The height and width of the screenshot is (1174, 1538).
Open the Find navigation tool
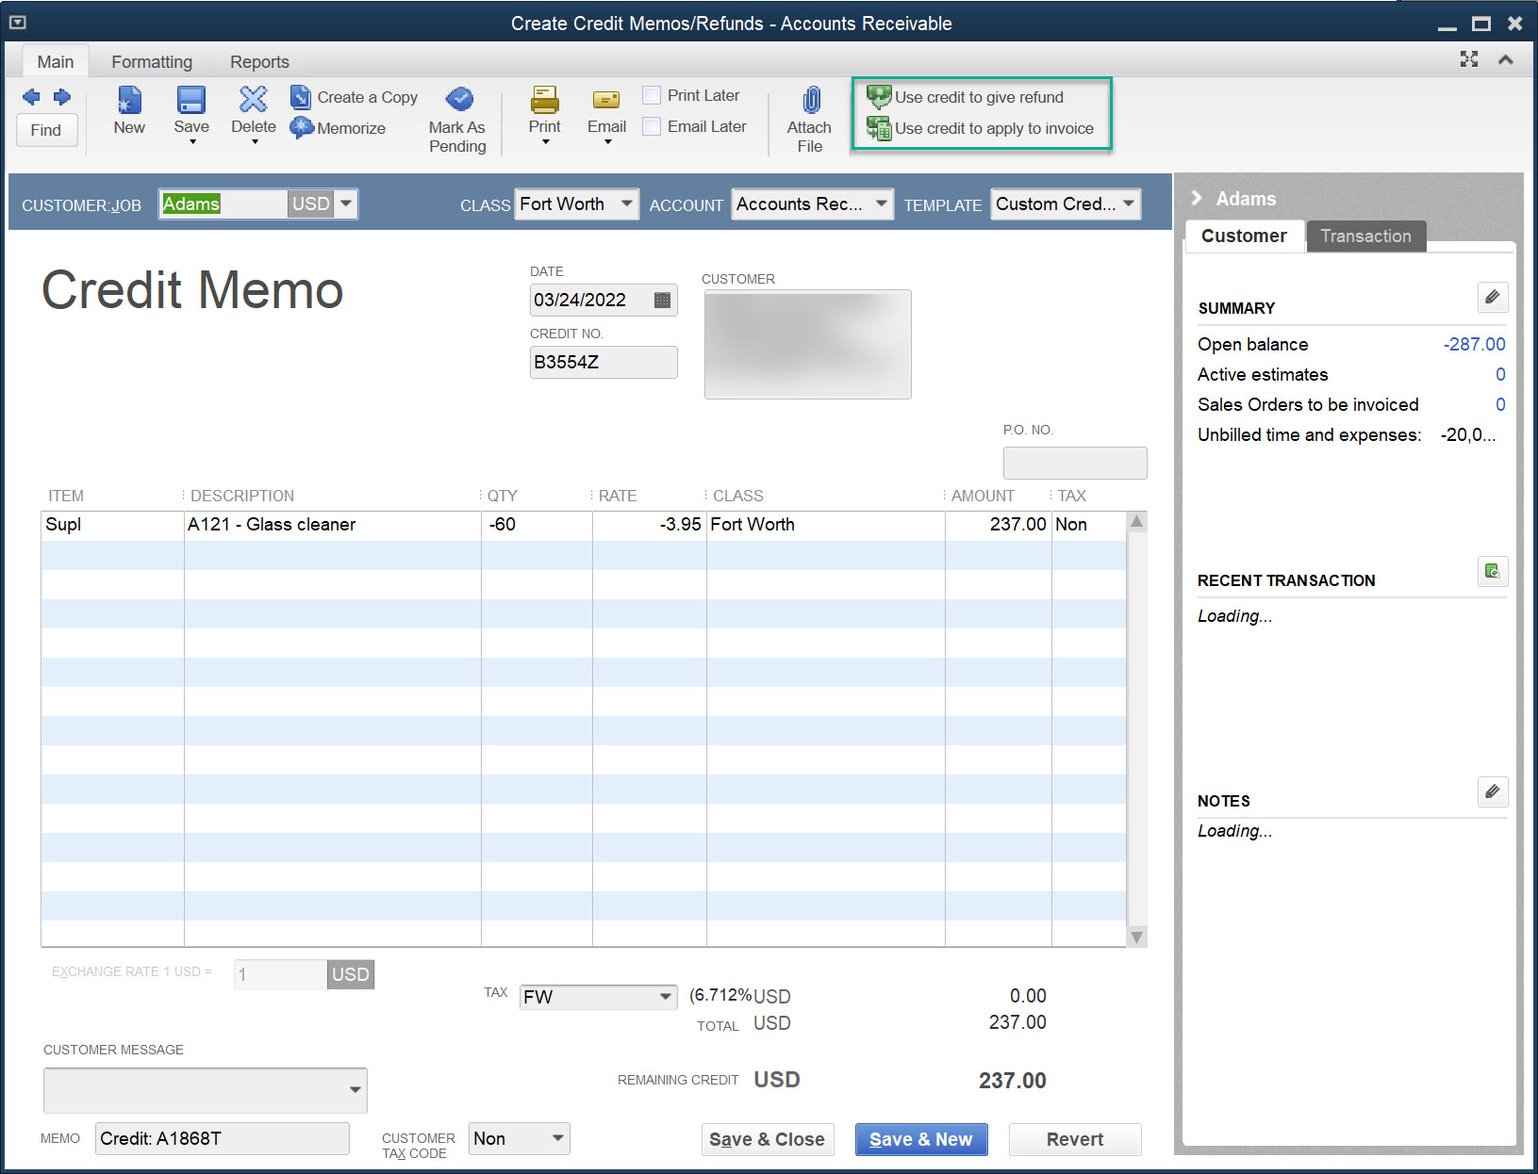[46, 130]
